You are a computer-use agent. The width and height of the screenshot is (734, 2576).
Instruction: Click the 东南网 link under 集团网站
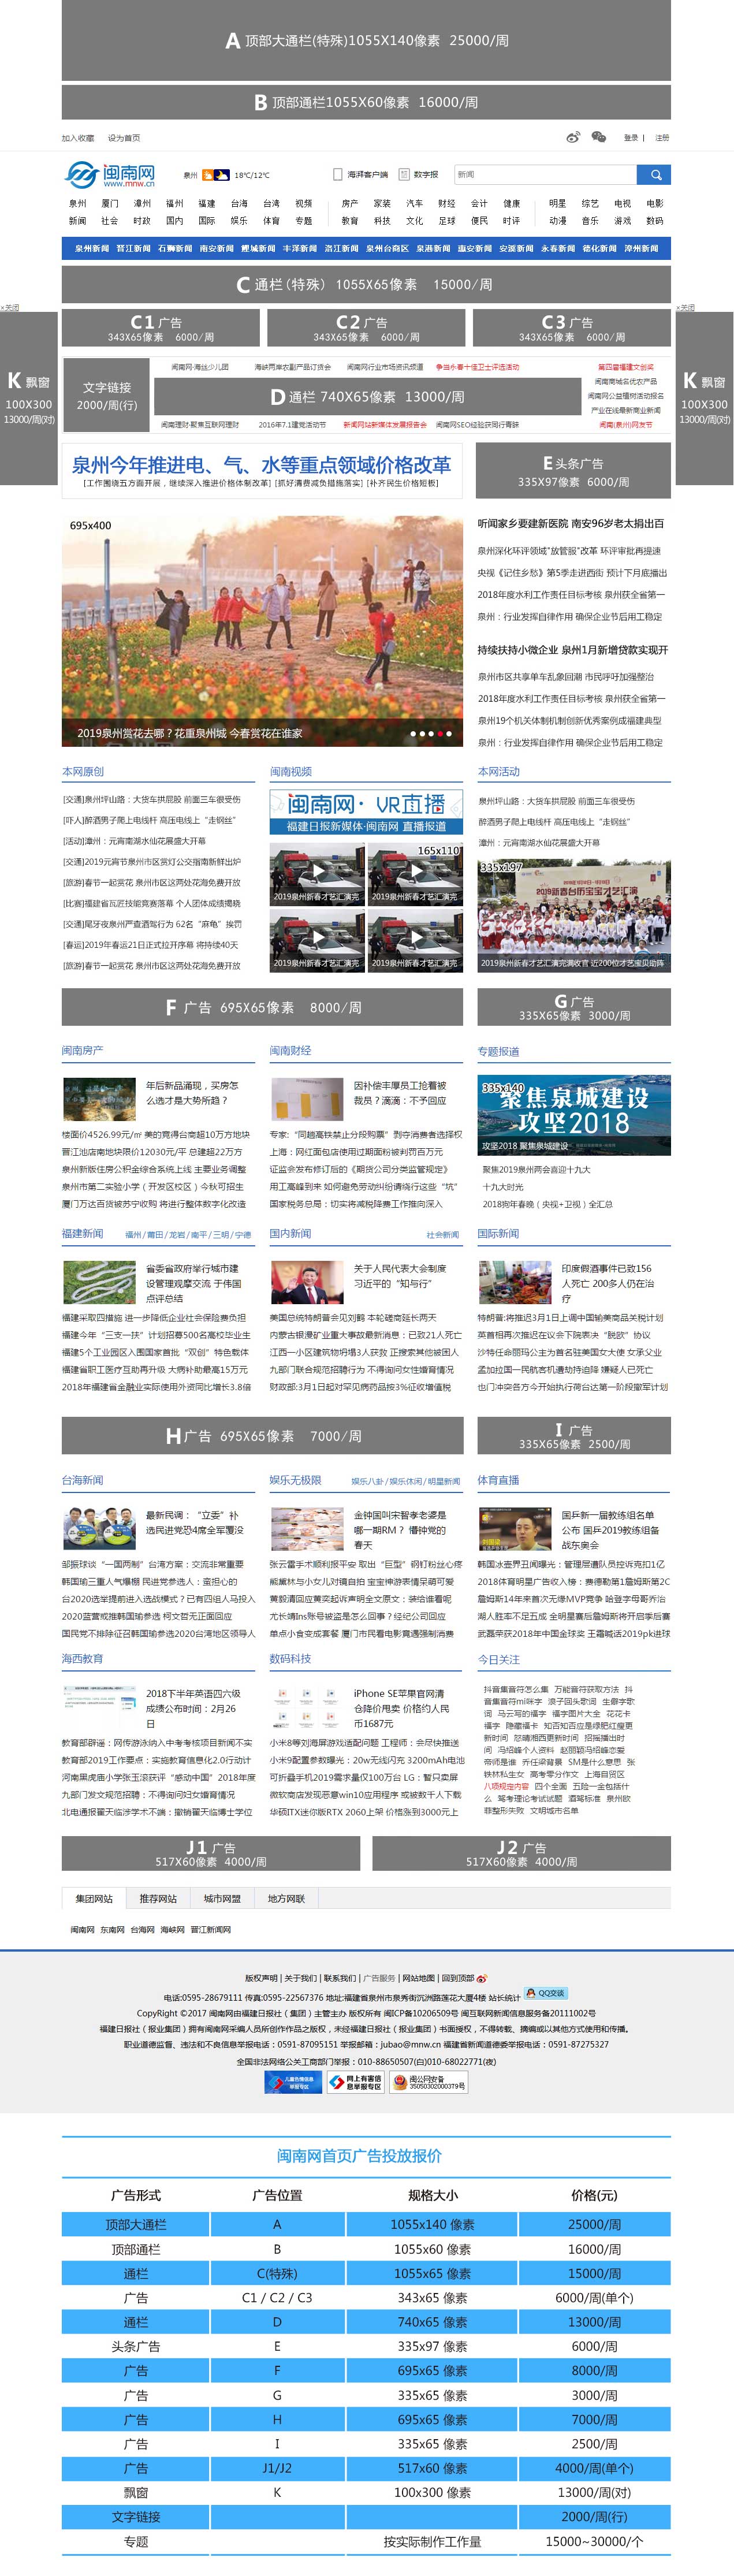[112, 1930]
